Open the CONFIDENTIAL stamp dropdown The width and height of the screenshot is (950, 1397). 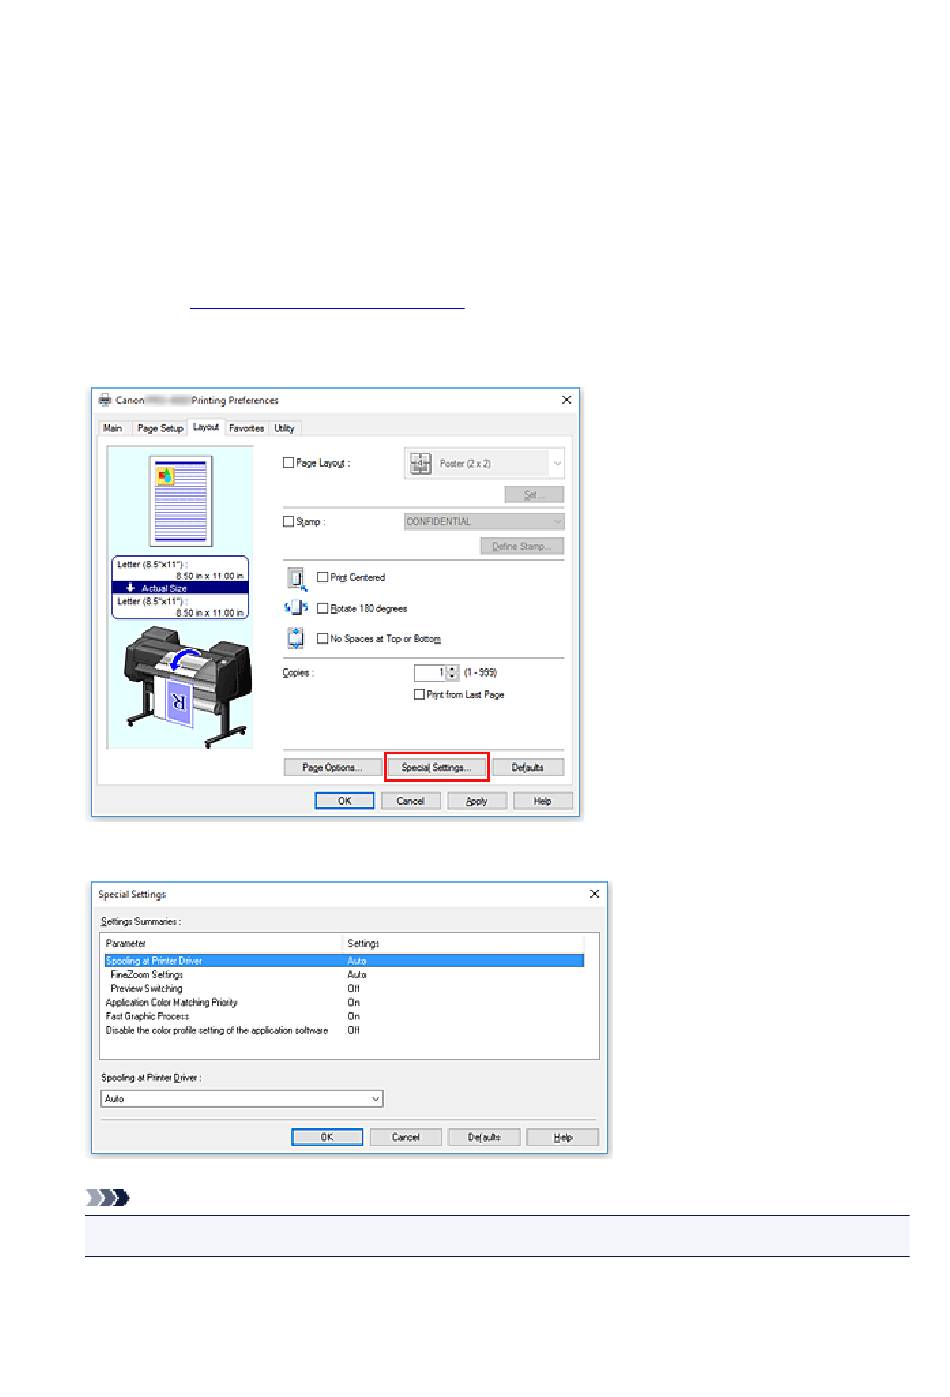click(x=484, y=522)
